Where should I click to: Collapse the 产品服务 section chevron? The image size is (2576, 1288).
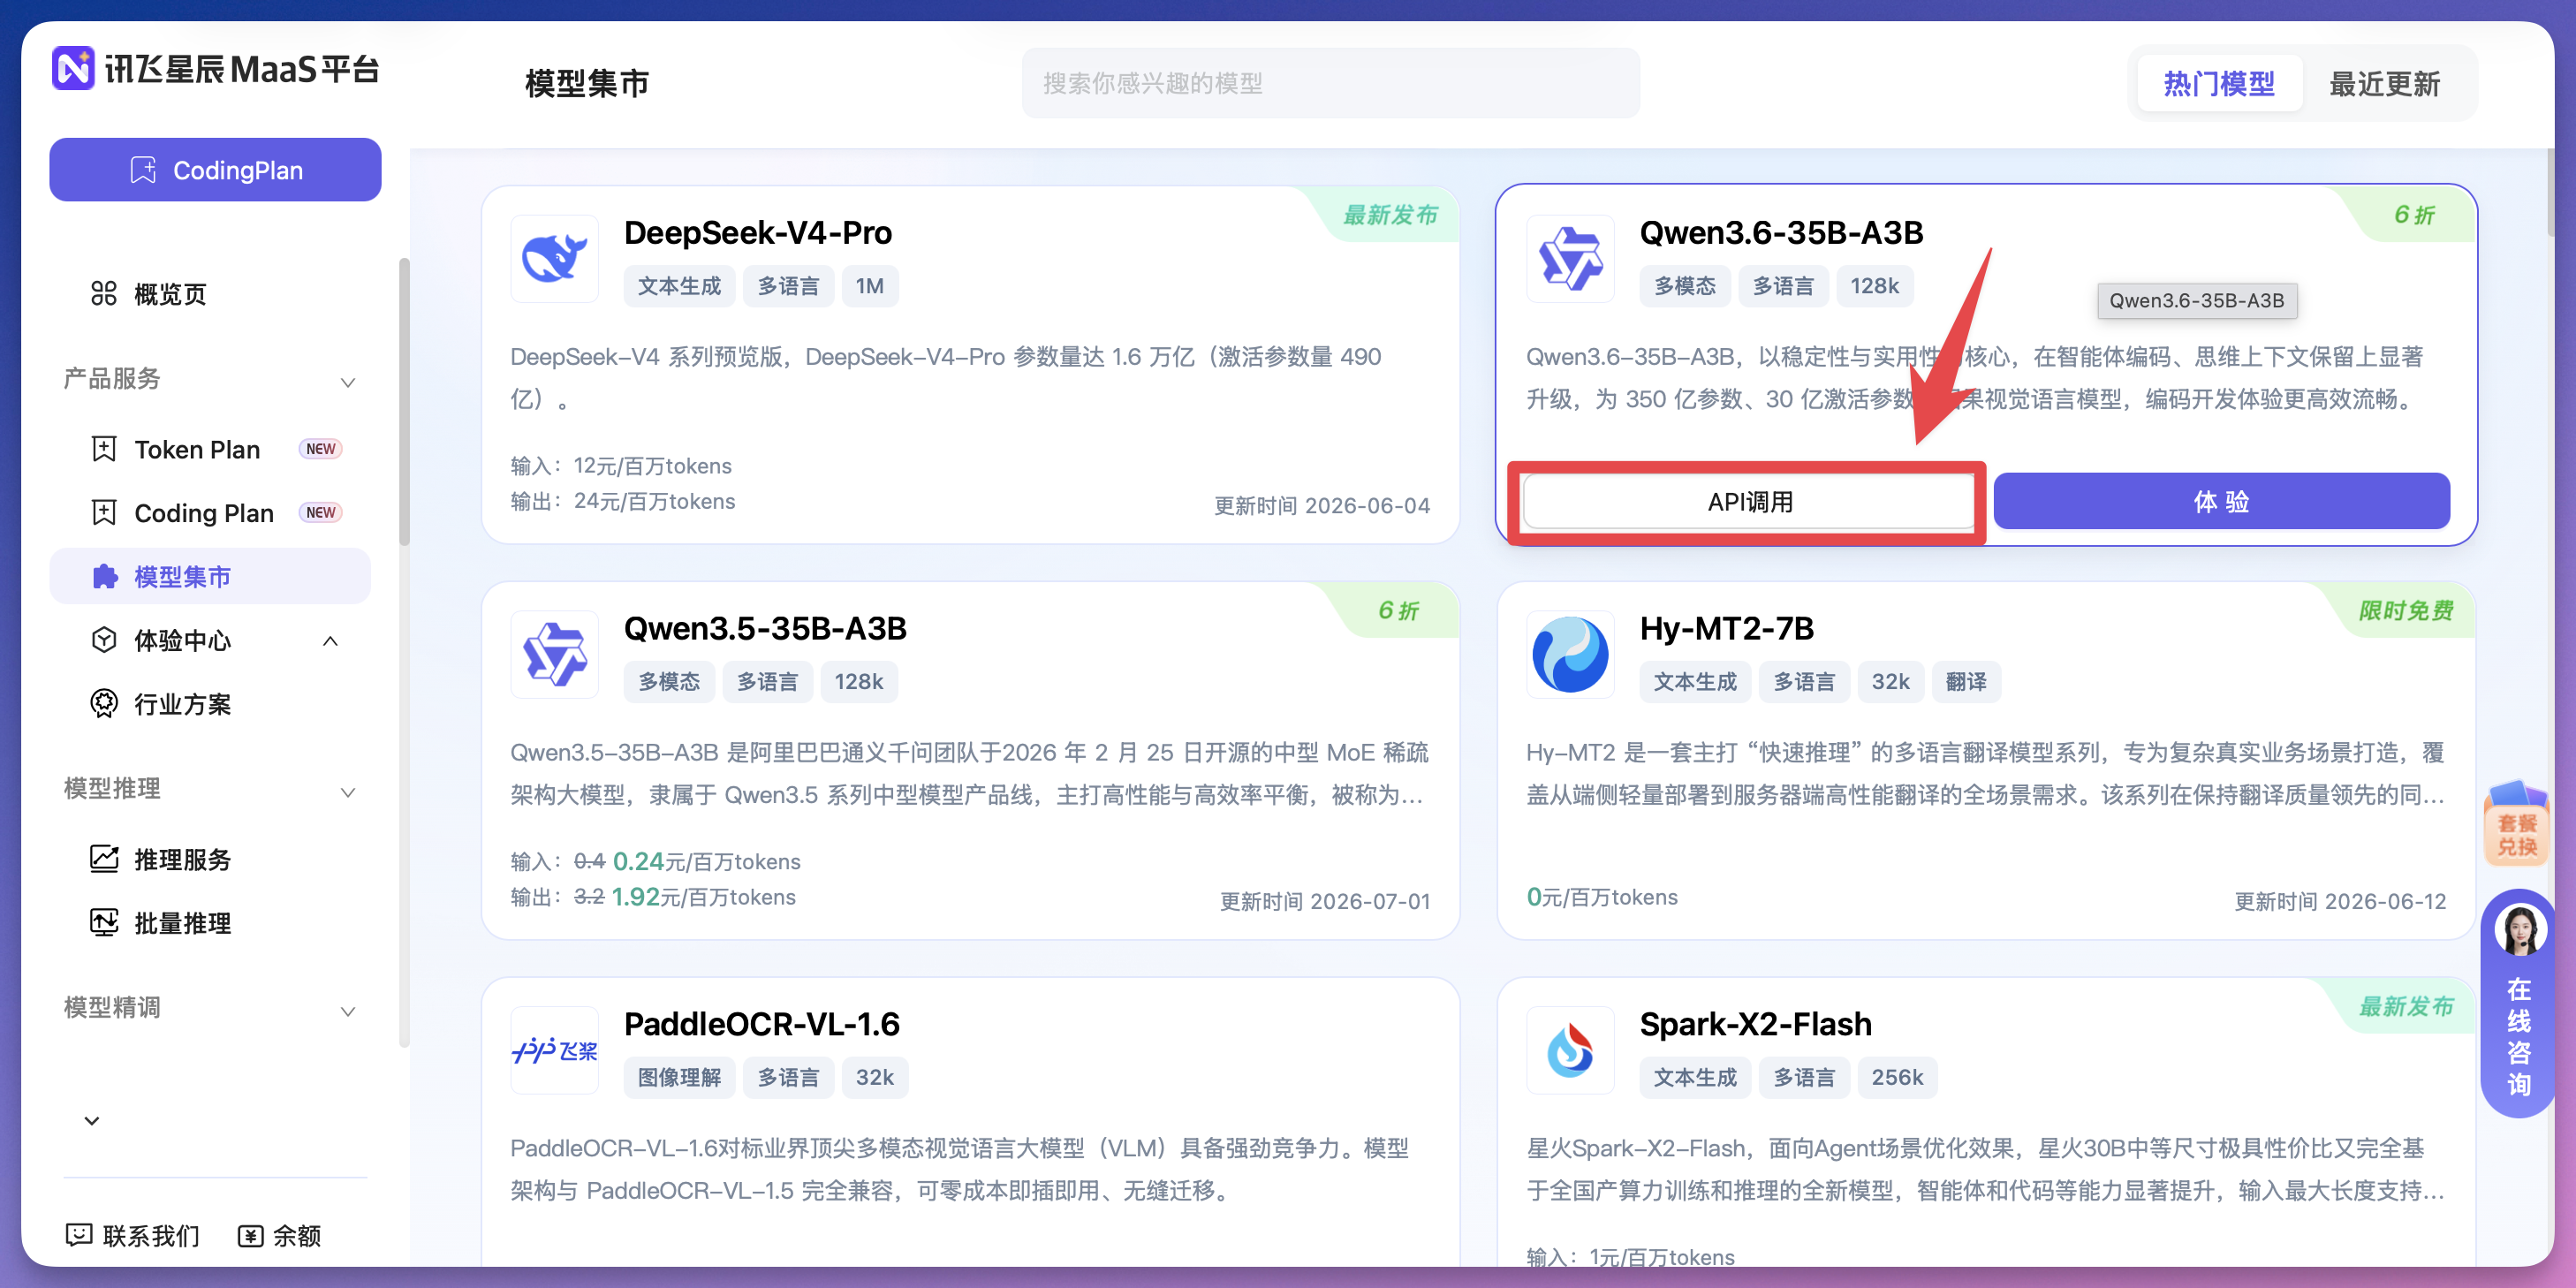[348, 382]
